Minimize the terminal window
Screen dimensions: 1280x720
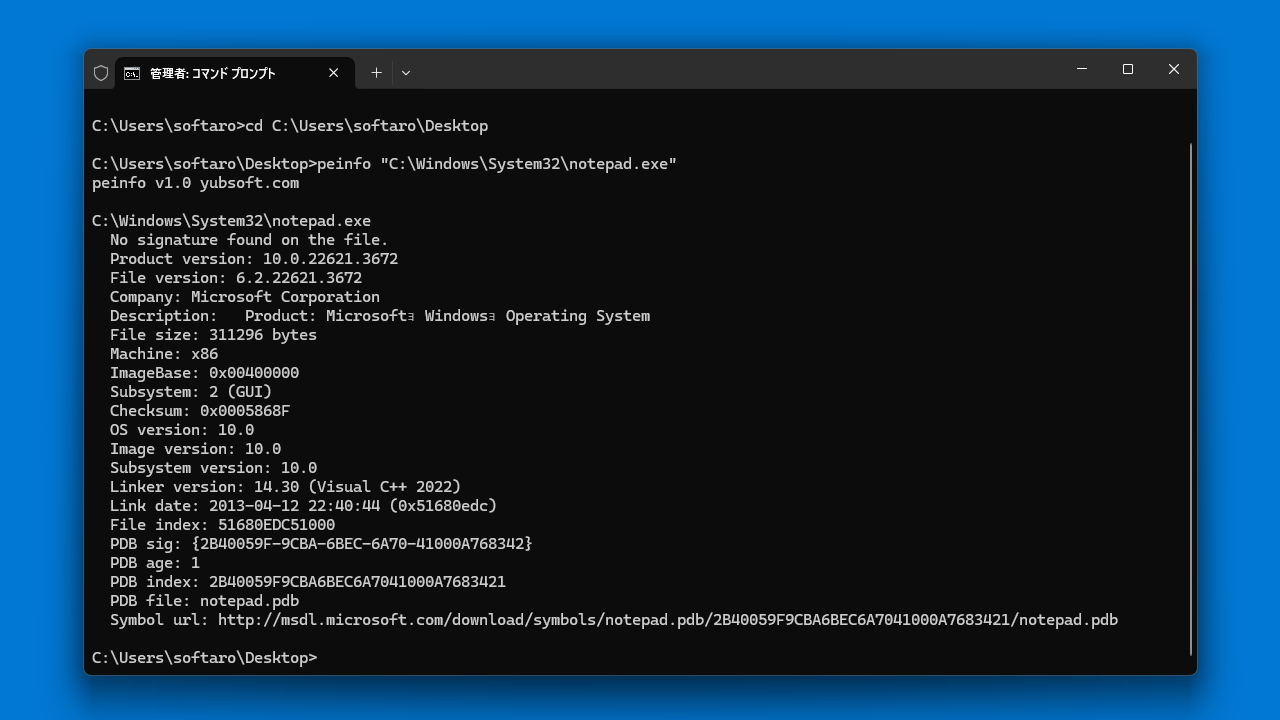(1082, 69)
